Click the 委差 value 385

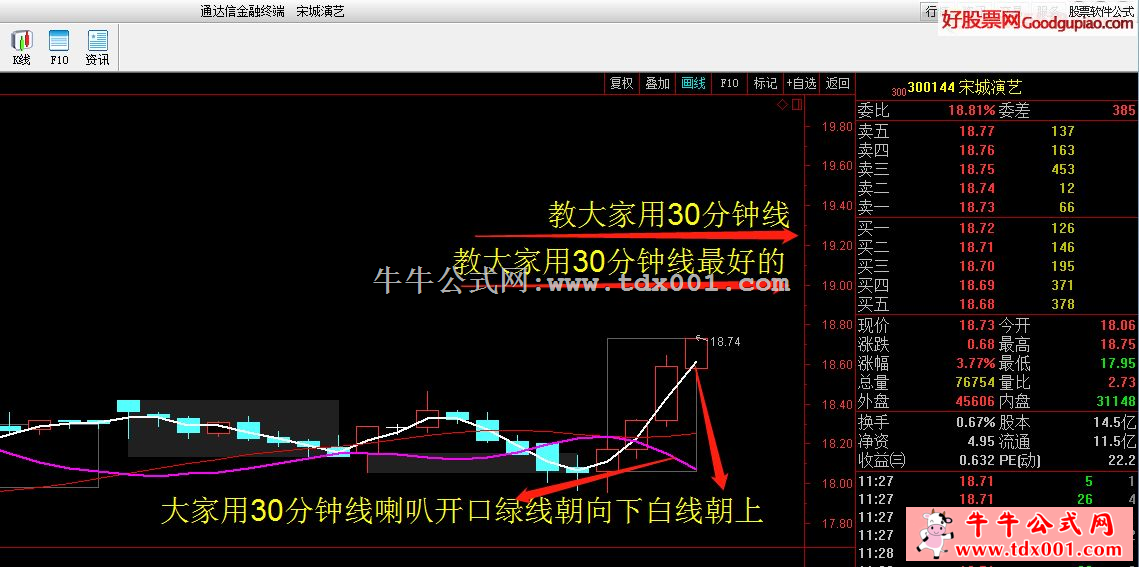click(x=1123, y=111)
